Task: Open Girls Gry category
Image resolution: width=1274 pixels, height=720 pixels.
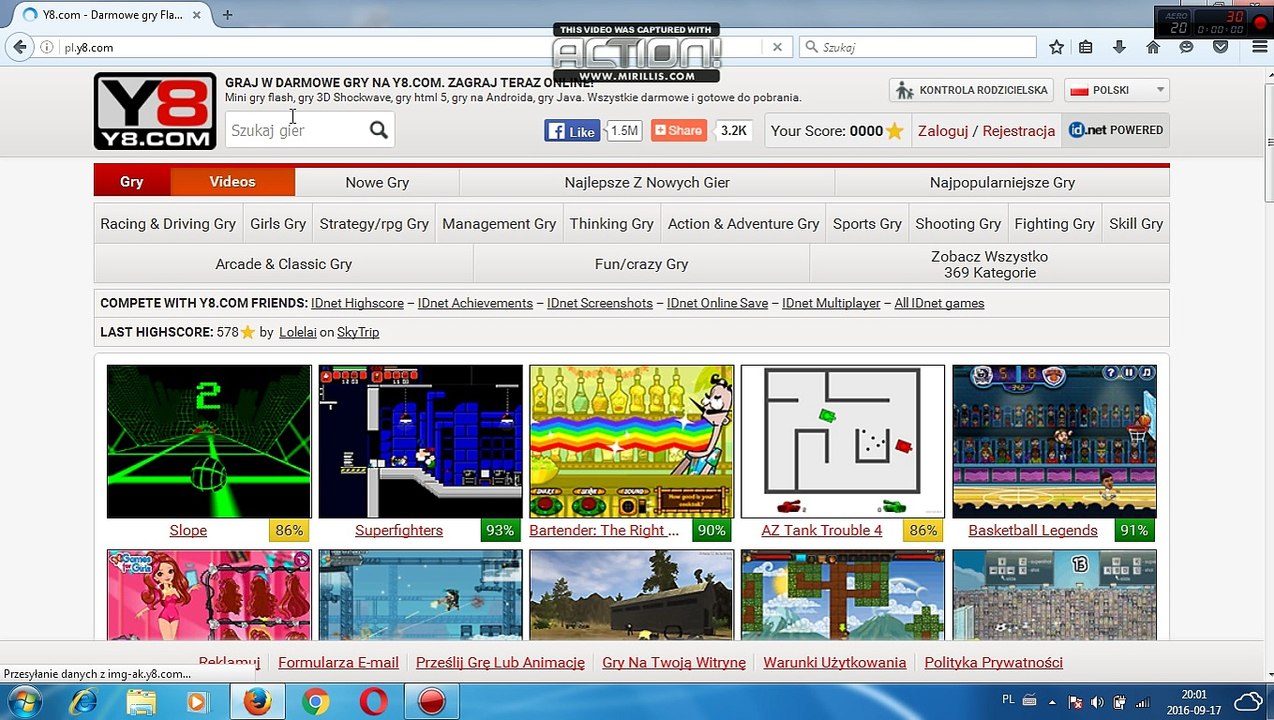Action: point(278,224)
